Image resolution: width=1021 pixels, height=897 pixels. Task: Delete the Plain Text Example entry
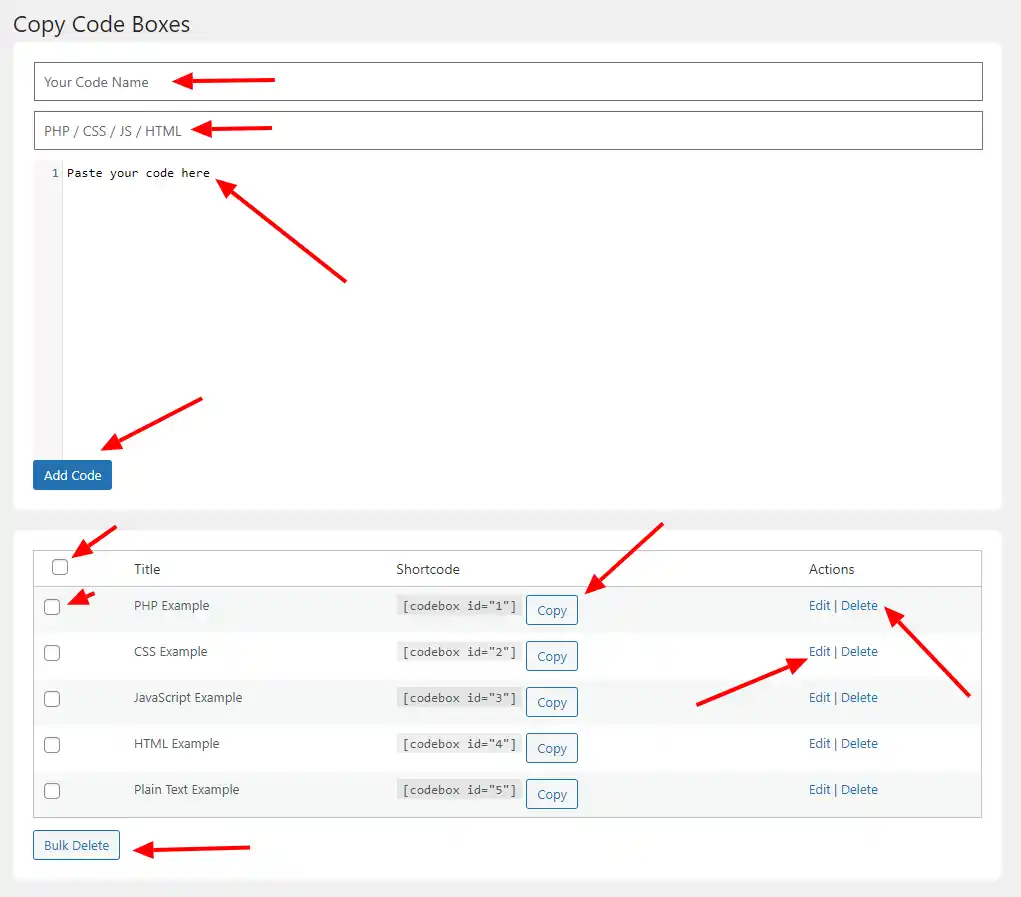859,789
